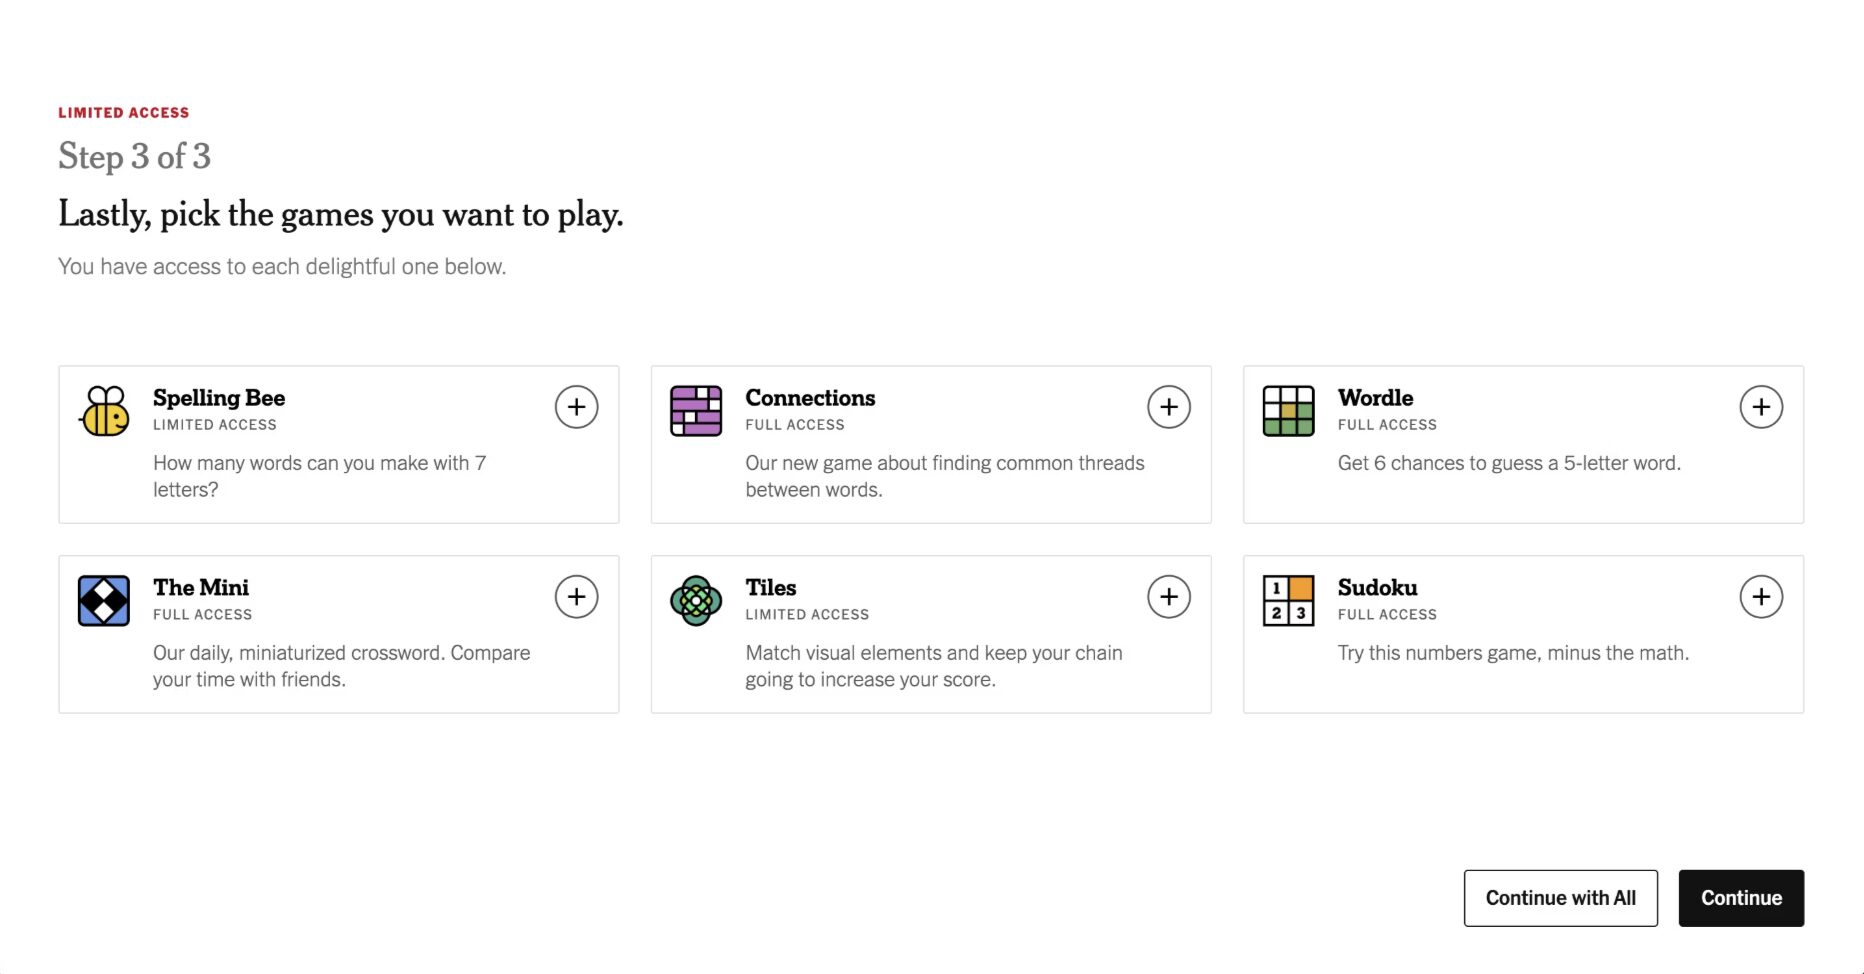The width and height of the screenshot is (1864, 974).
Task: Add Tiles with the plus toggle
Action: (1169, 597)
